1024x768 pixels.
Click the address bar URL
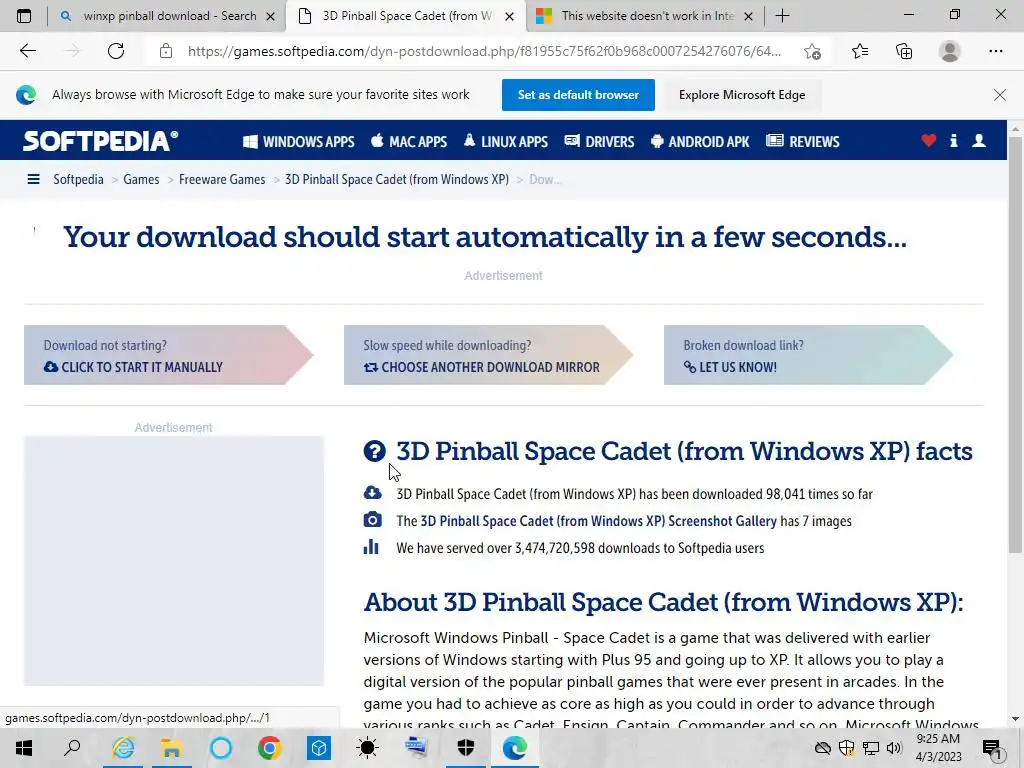[484, 51]
